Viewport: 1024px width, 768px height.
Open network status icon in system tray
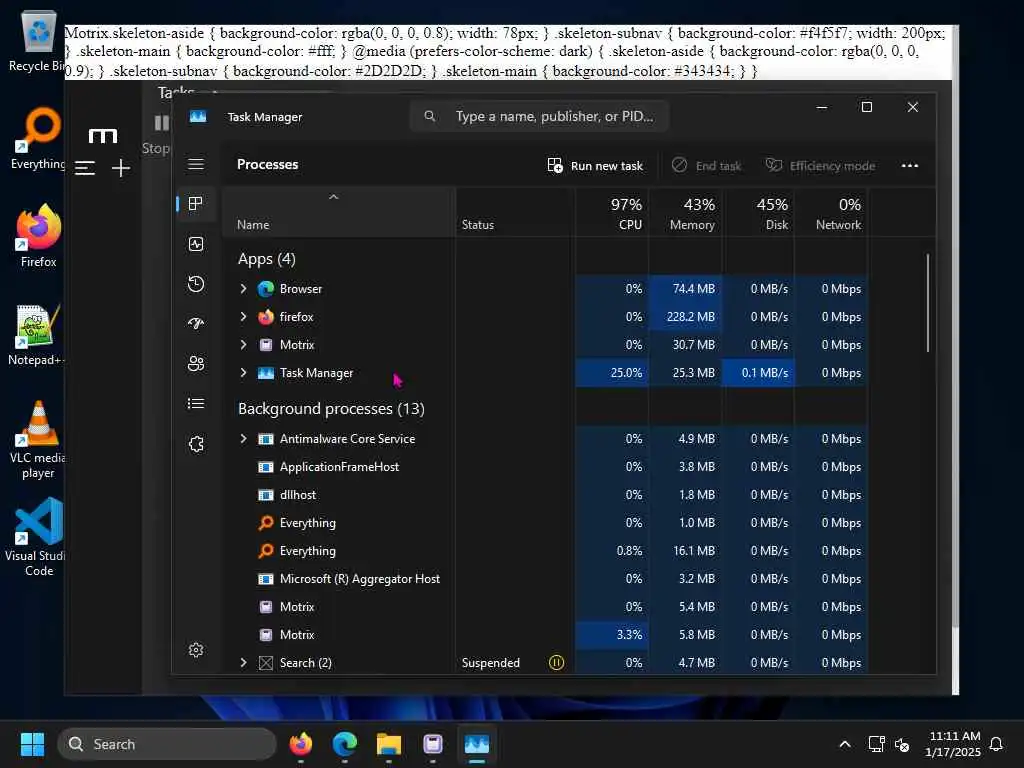pos(876,744)
